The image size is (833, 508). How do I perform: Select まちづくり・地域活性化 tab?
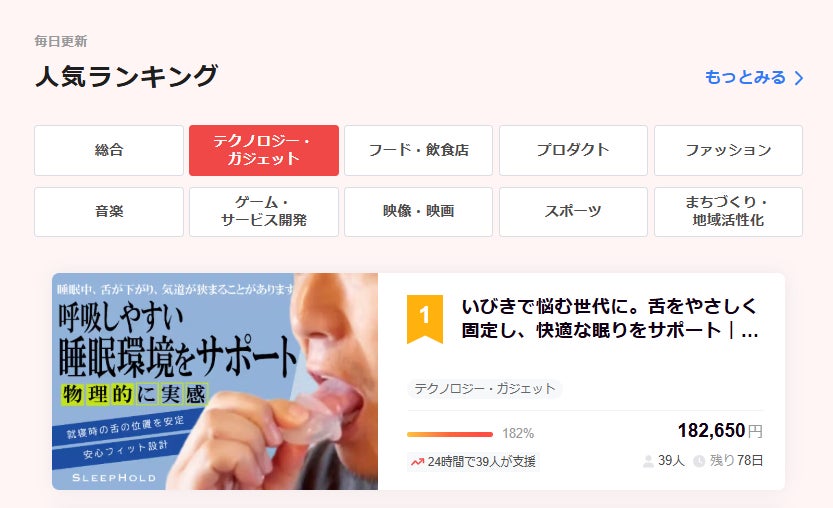(x=728, y=211)
